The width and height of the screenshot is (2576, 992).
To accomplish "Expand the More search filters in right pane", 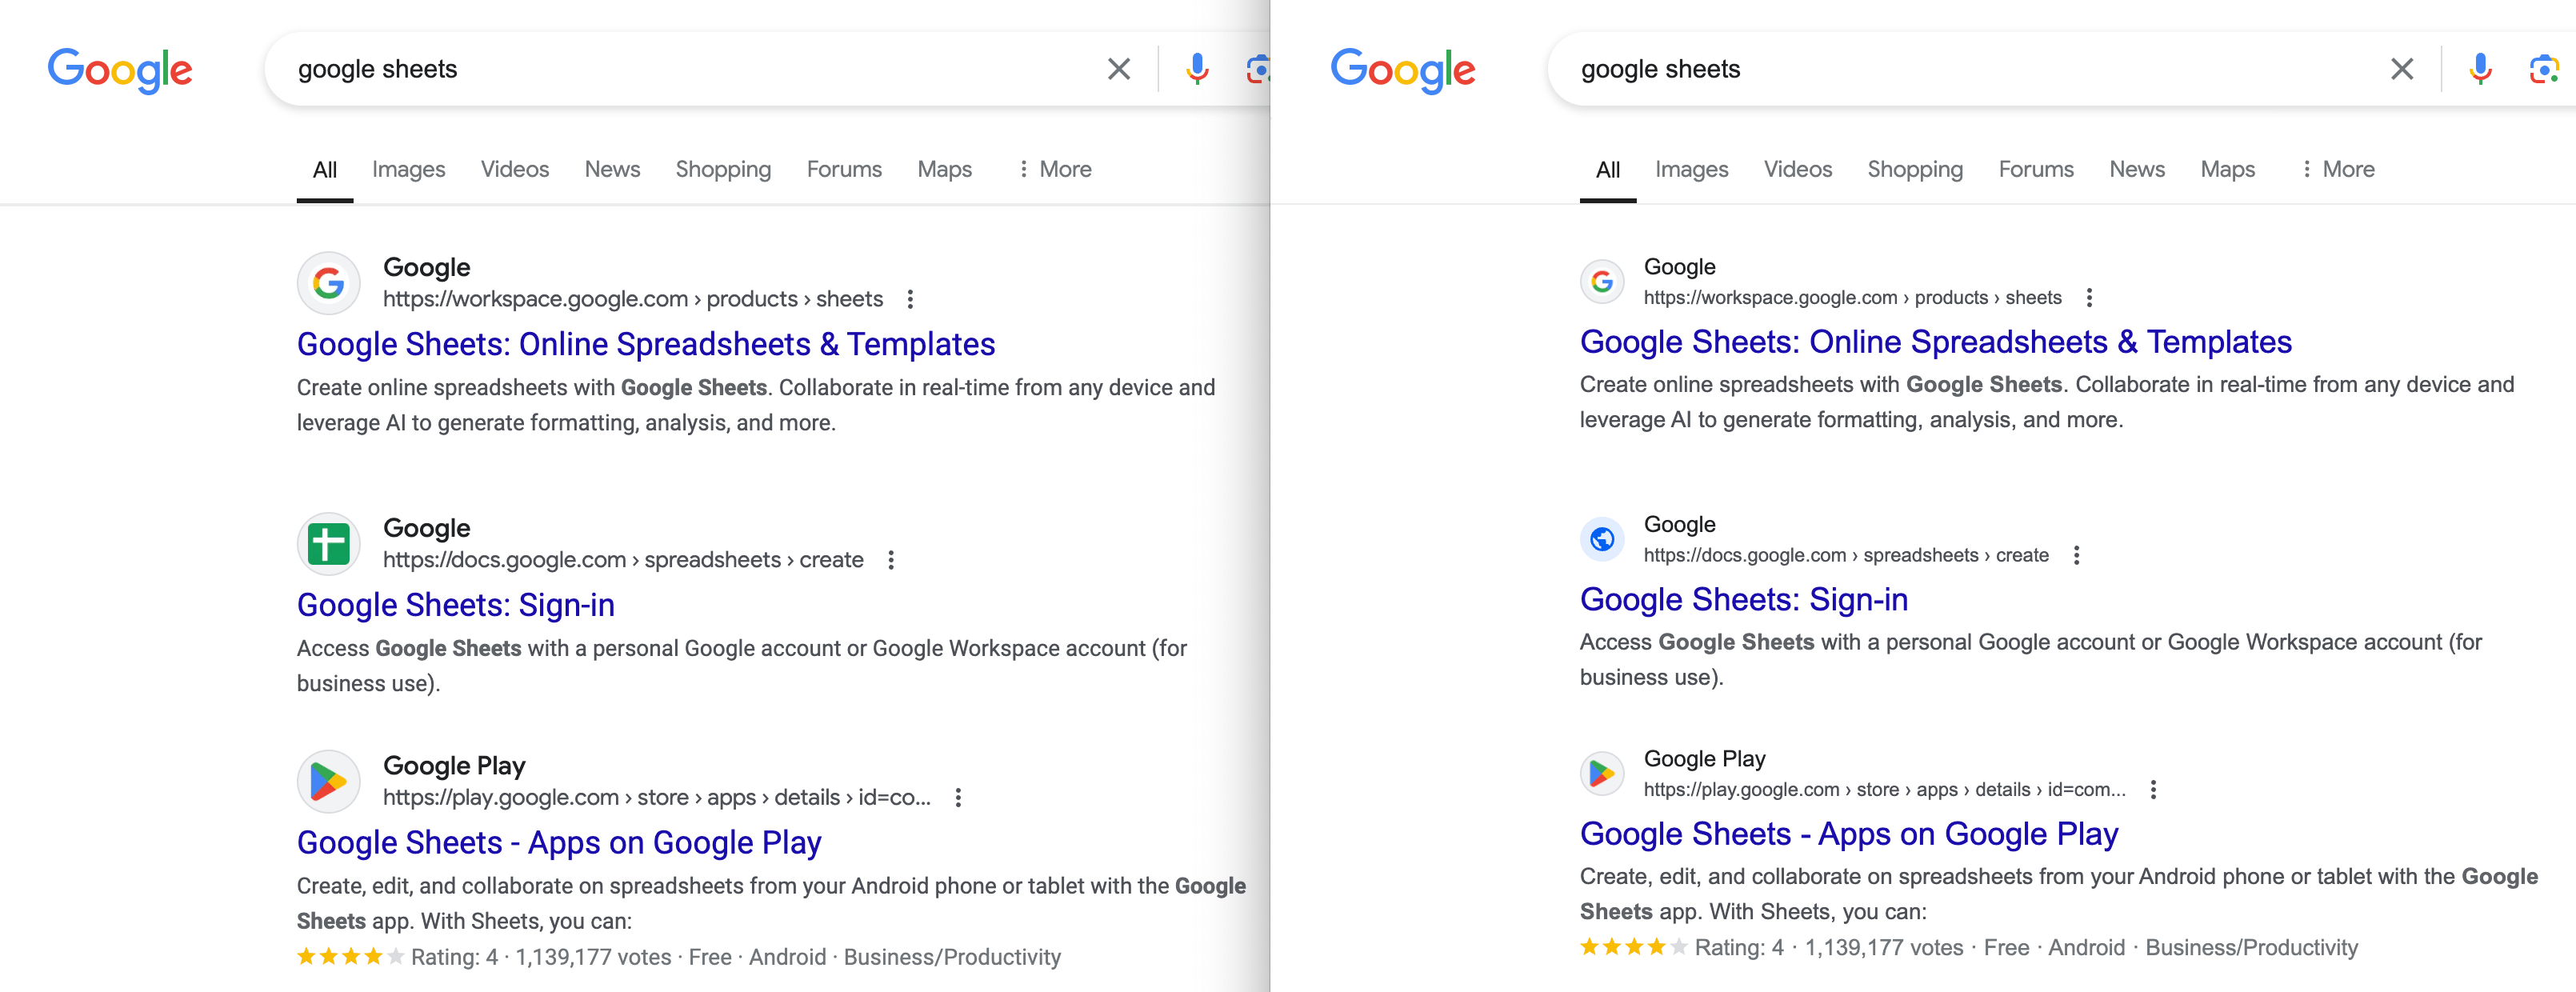I will [x=2337, y=169].
